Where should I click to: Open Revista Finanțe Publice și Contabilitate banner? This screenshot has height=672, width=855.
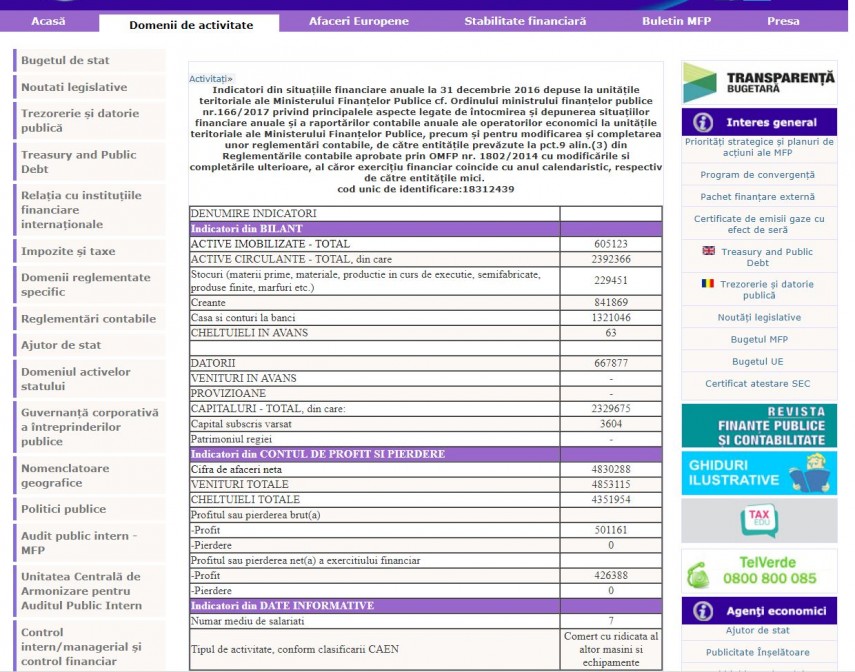[759, 426]
